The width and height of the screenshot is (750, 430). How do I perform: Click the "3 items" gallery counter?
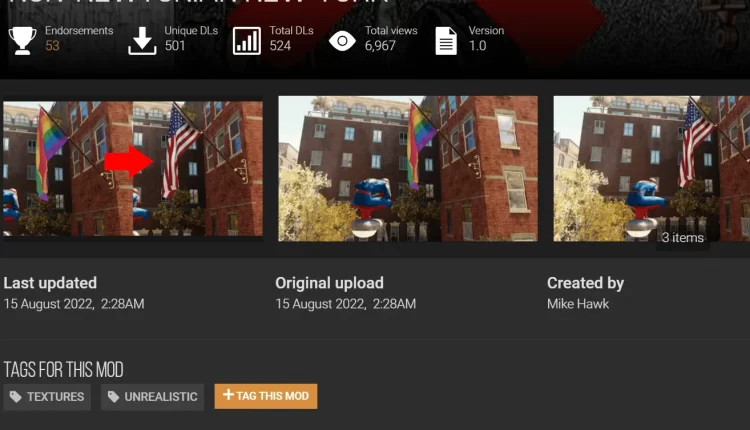point(682,238)
